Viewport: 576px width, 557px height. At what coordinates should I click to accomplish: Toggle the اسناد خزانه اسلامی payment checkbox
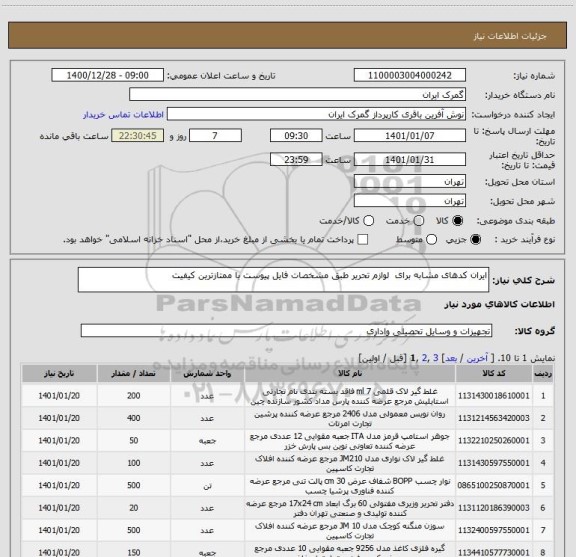[363, 240]
